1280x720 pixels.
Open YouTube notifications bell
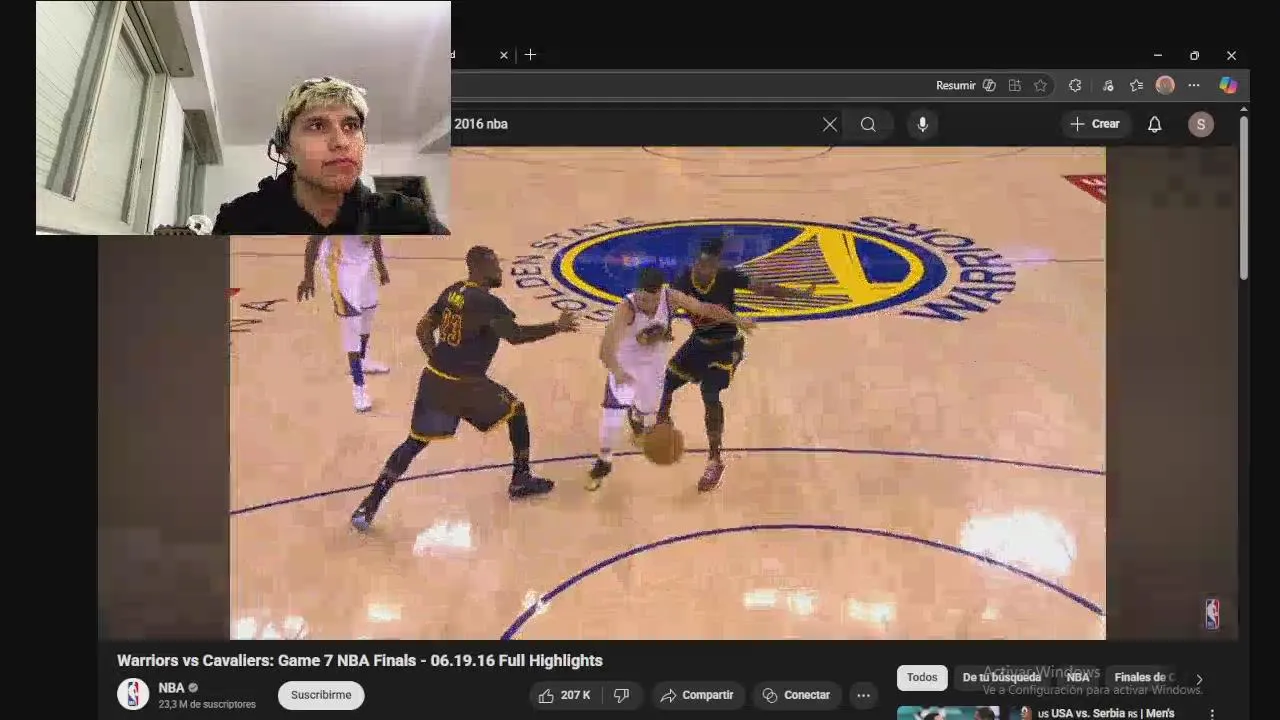pos(1154,124)
